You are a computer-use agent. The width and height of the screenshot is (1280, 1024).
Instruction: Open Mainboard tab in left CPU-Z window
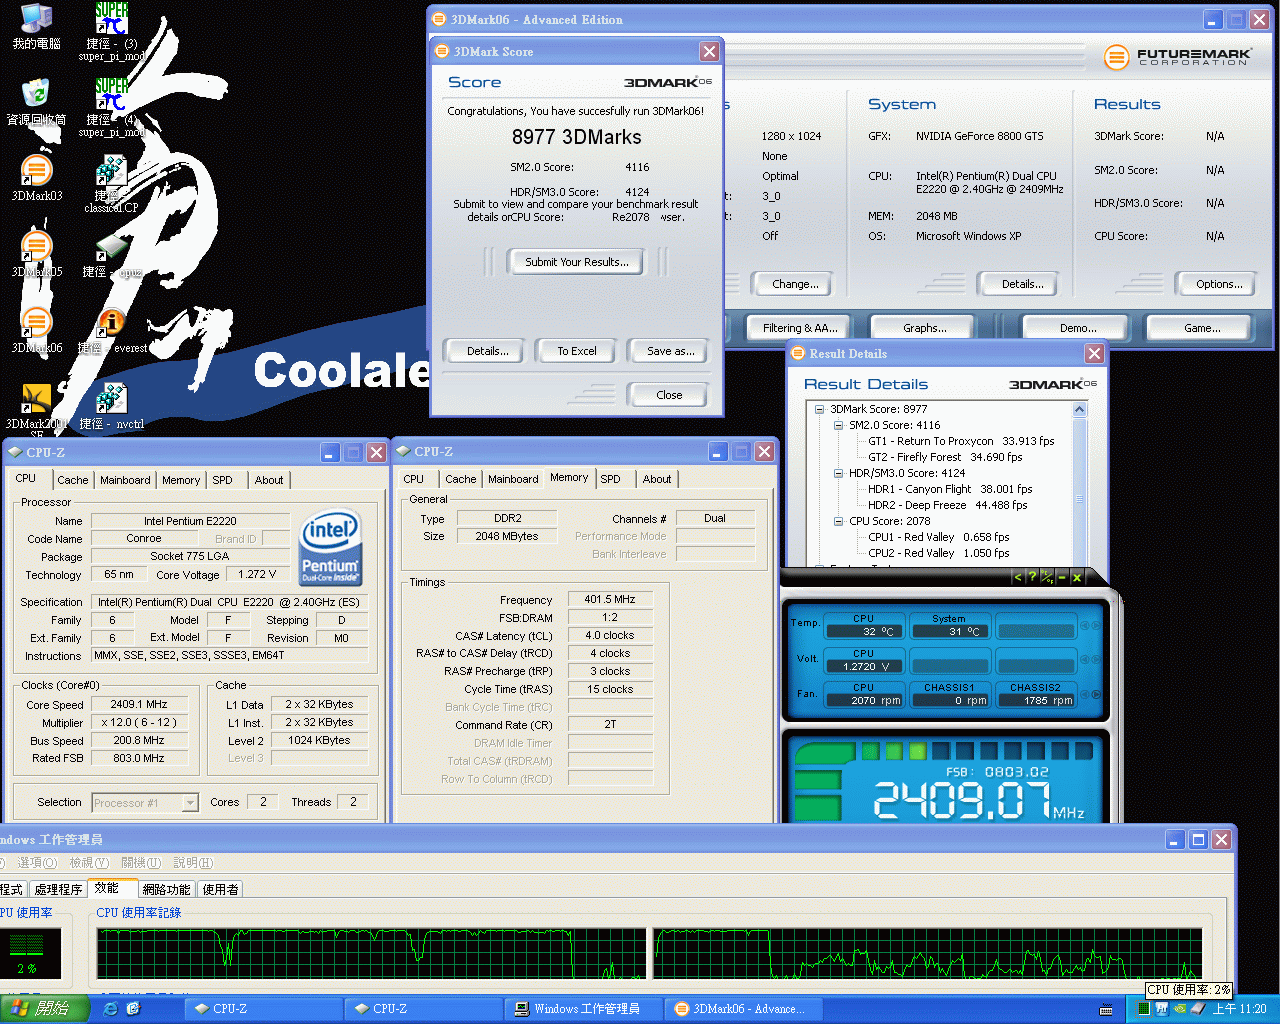click(125, 480)
